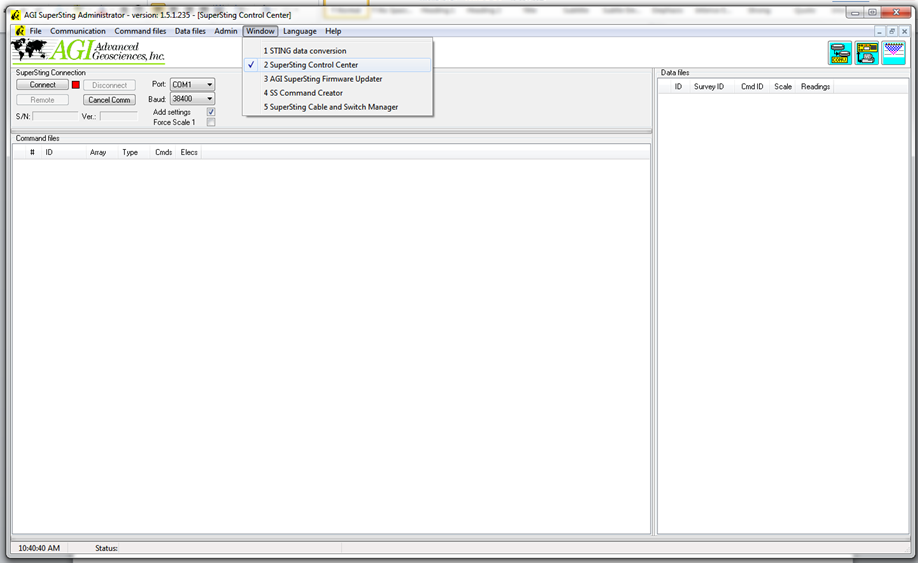Open the Admin menu
Image resolution: width=918 pixels, height=563 pixels.
[x=225, y=31]
